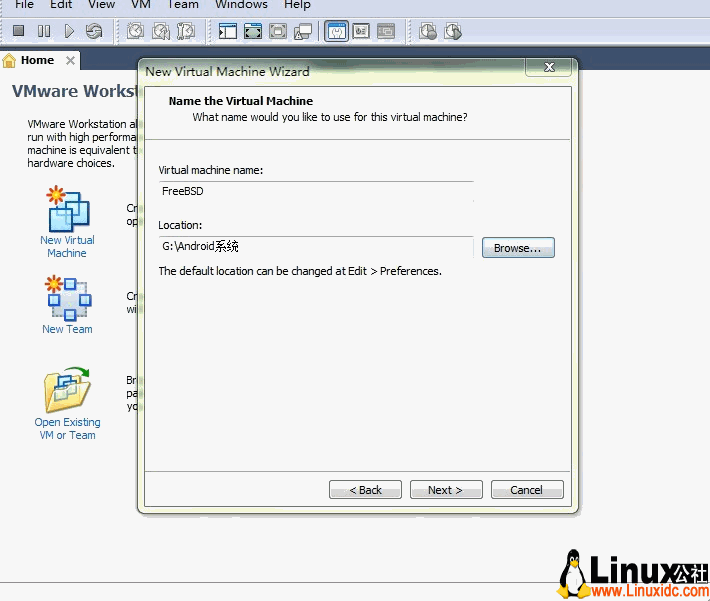Open the File menu
The image size is (710, 601).
(24, 5)
